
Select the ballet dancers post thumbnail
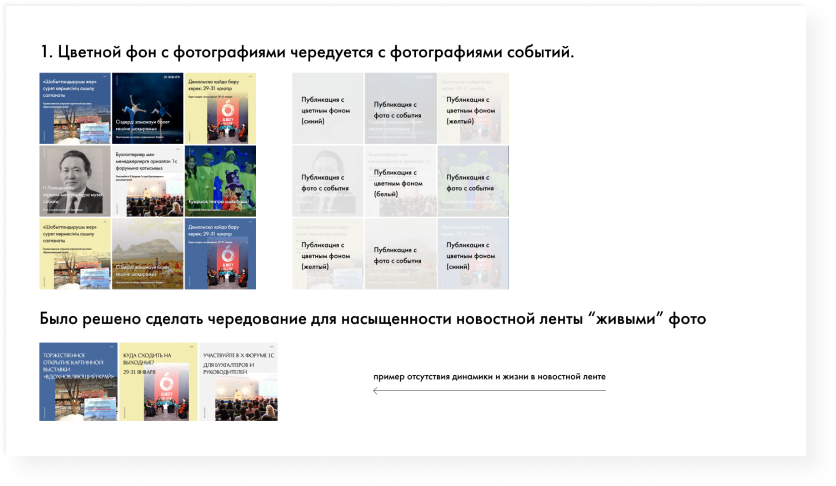[147, 108]
